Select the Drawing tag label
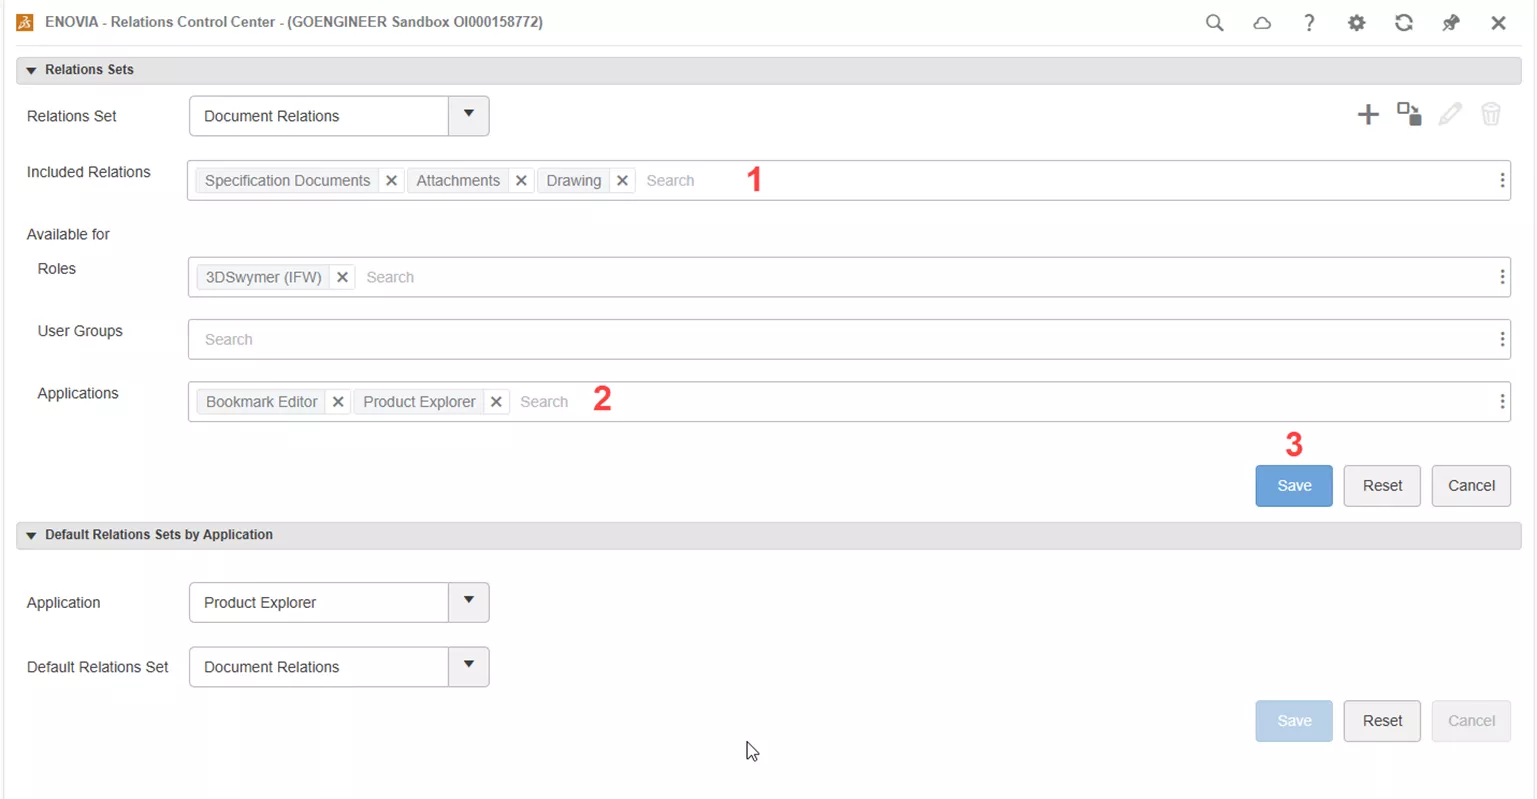Screen dimensions: 1537x799 (x=573, y=181)
